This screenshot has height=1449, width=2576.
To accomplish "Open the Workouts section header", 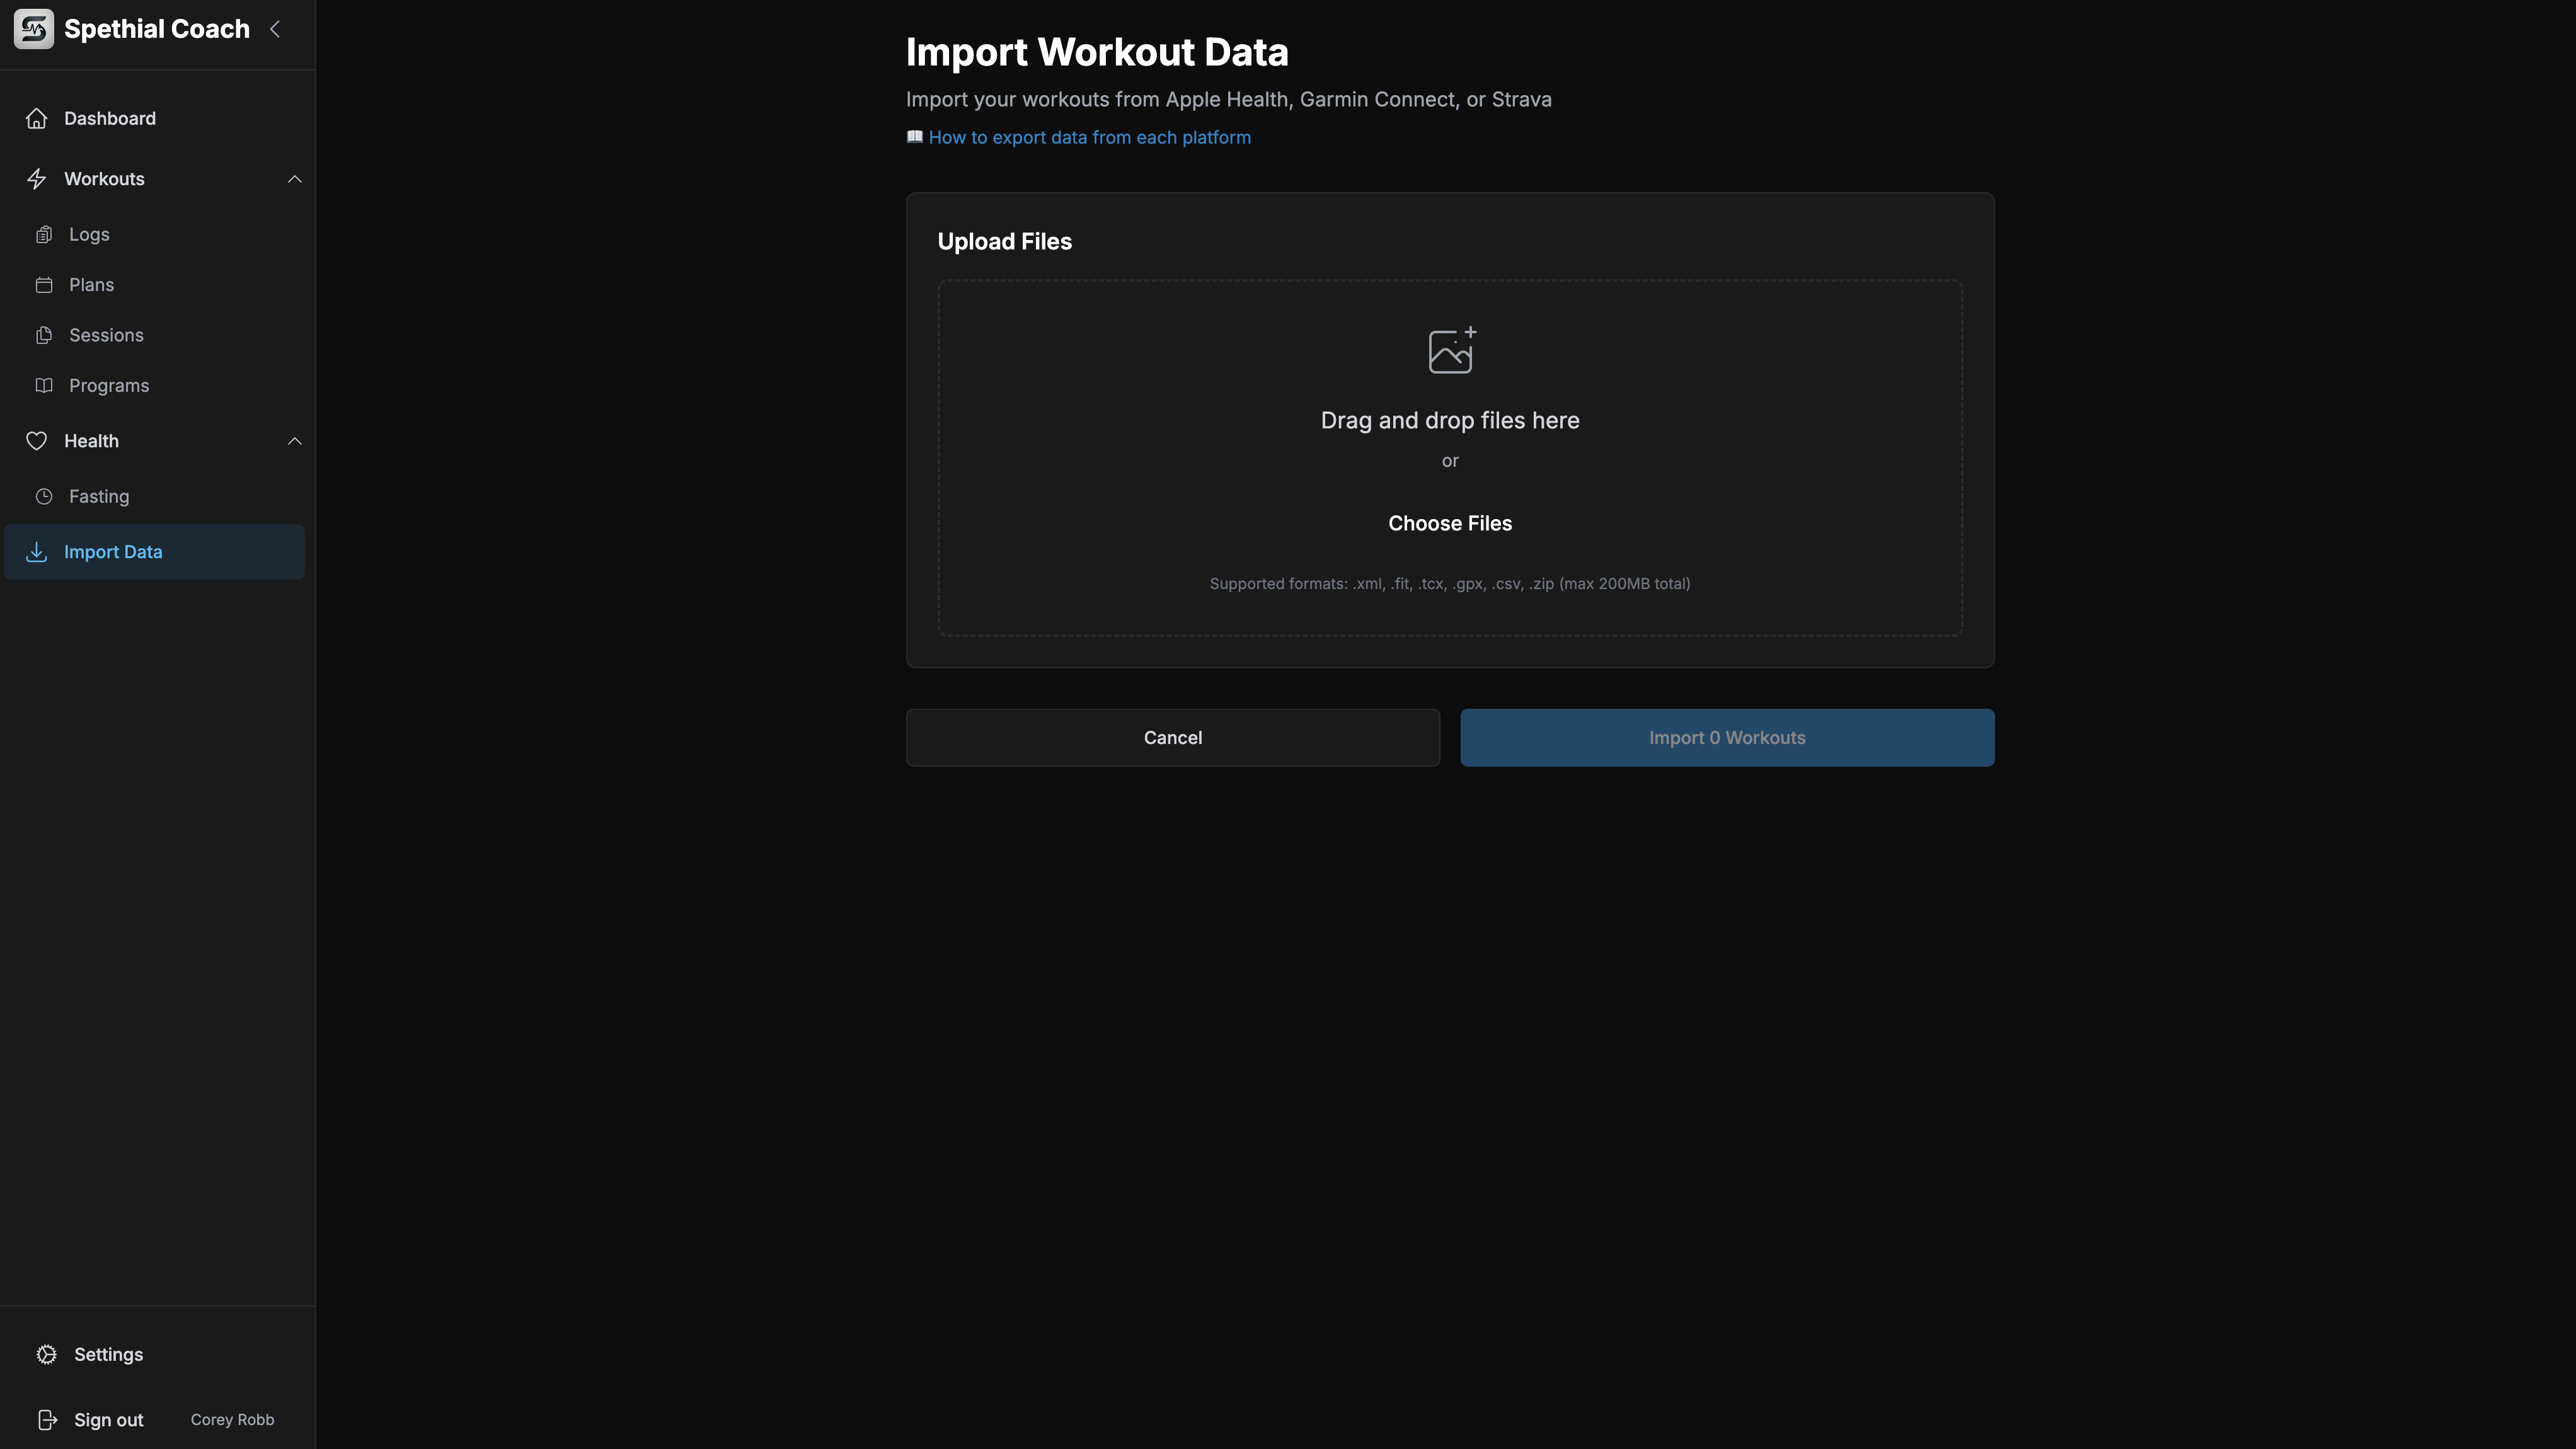I will [105, 178].
